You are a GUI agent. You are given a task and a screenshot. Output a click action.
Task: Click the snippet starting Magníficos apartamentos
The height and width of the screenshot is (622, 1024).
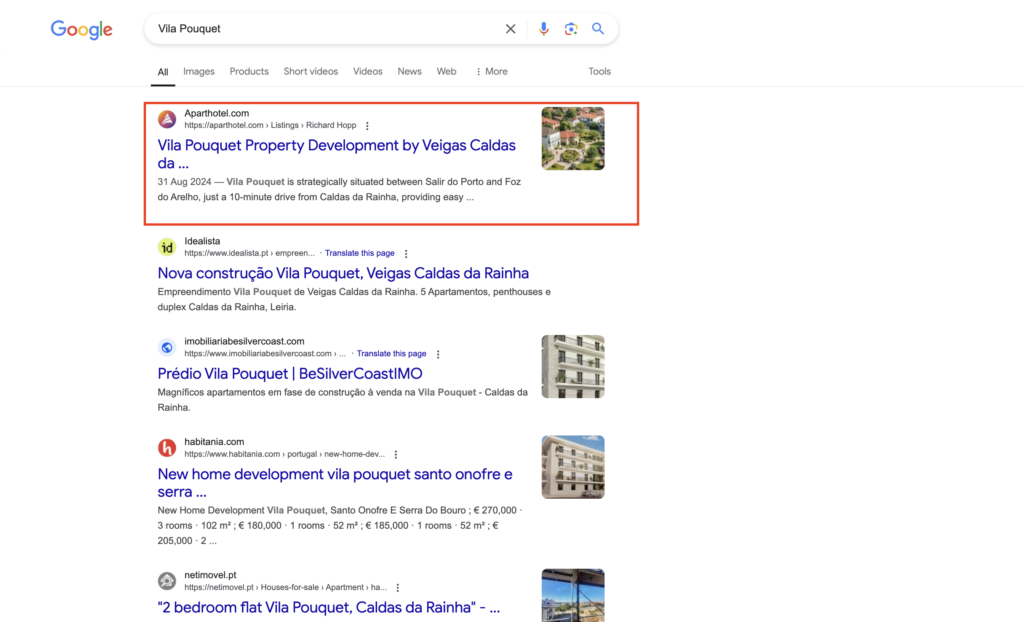click(x=343, y=400)
